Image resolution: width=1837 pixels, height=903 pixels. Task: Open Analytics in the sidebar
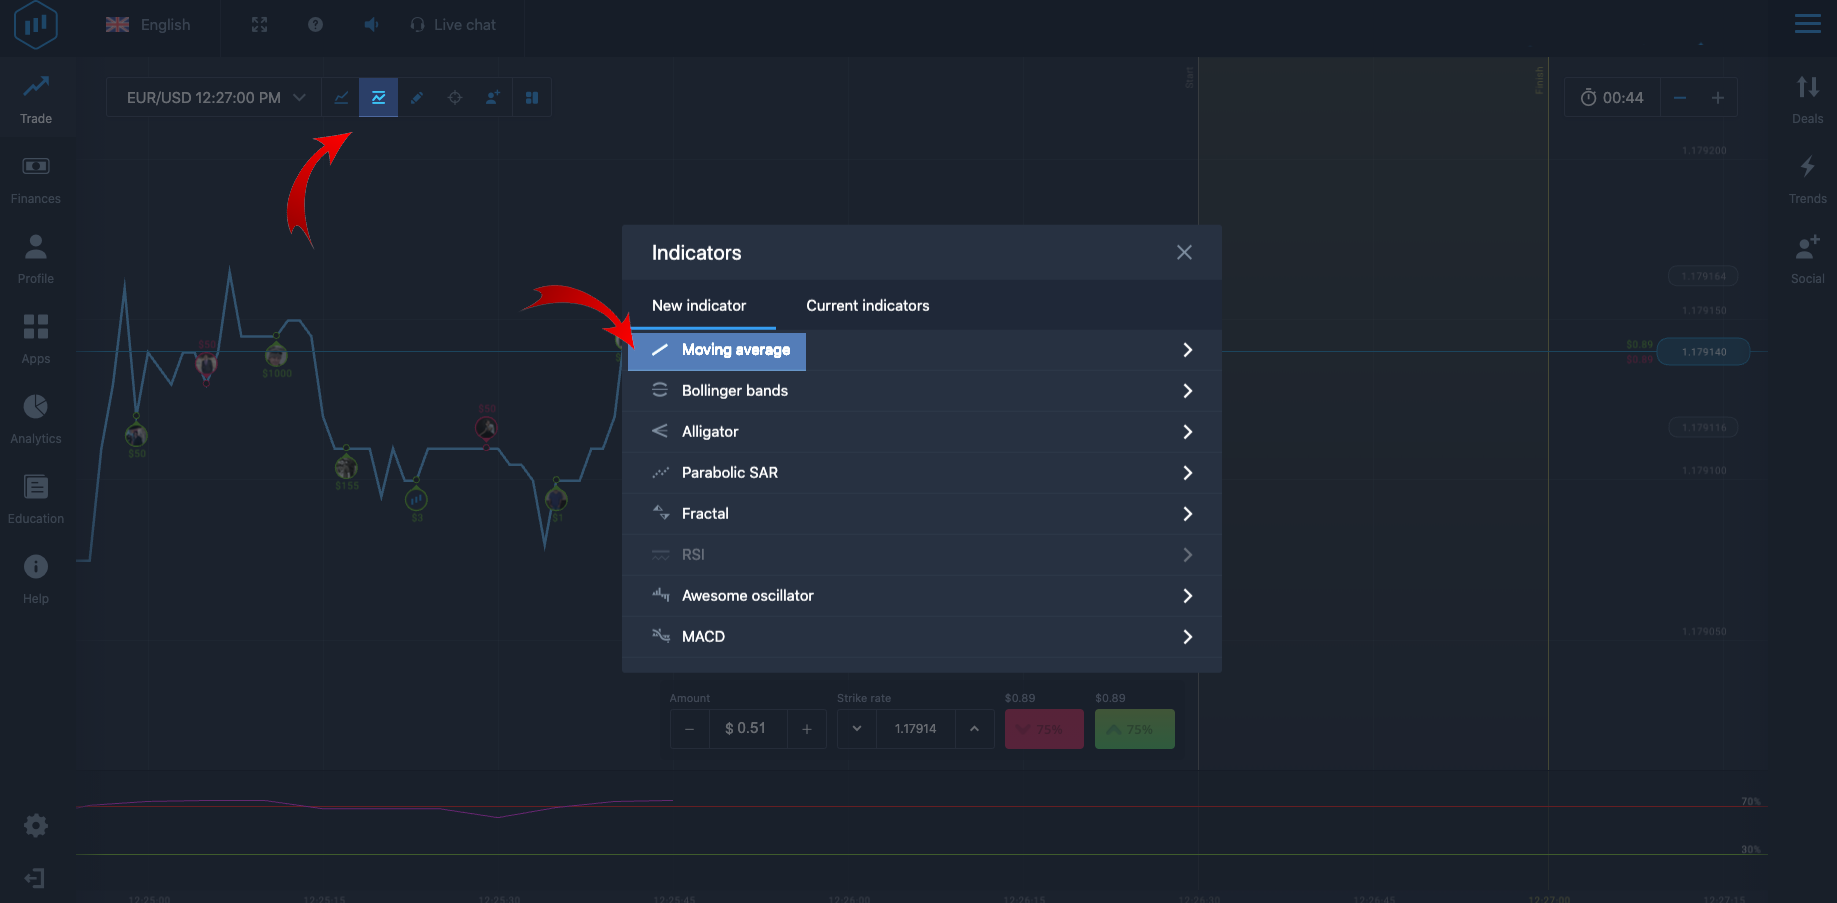36,419
